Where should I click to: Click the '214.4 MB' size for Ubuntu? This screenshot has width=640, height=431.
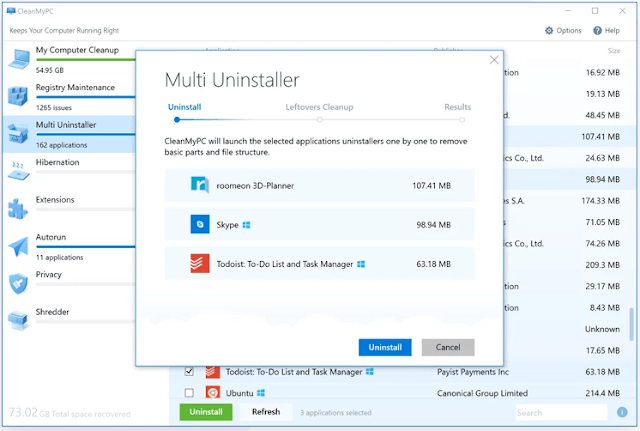pos(602,393)
